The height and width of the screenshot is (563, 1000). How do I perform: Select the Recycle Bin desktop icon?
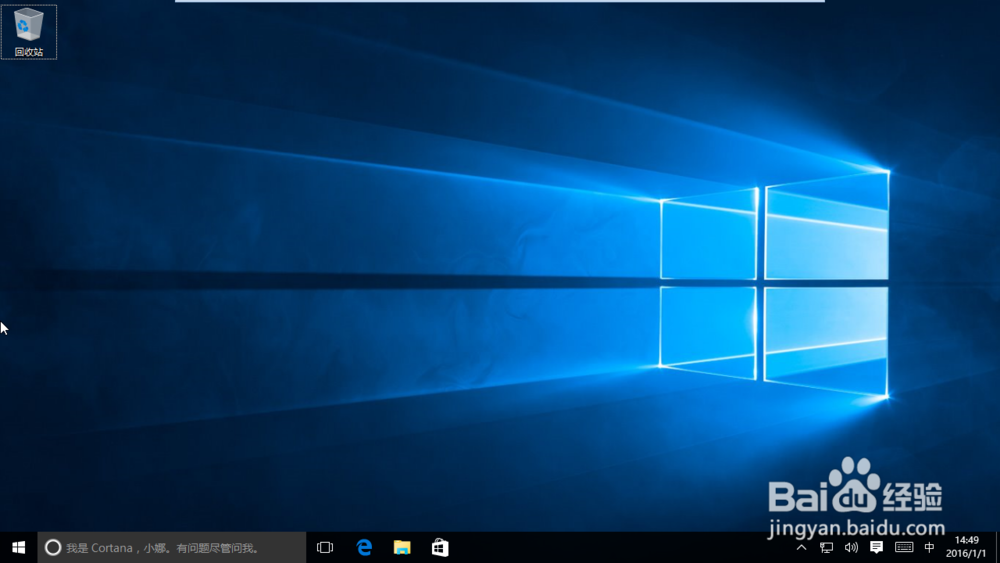(x=29, y=32)
